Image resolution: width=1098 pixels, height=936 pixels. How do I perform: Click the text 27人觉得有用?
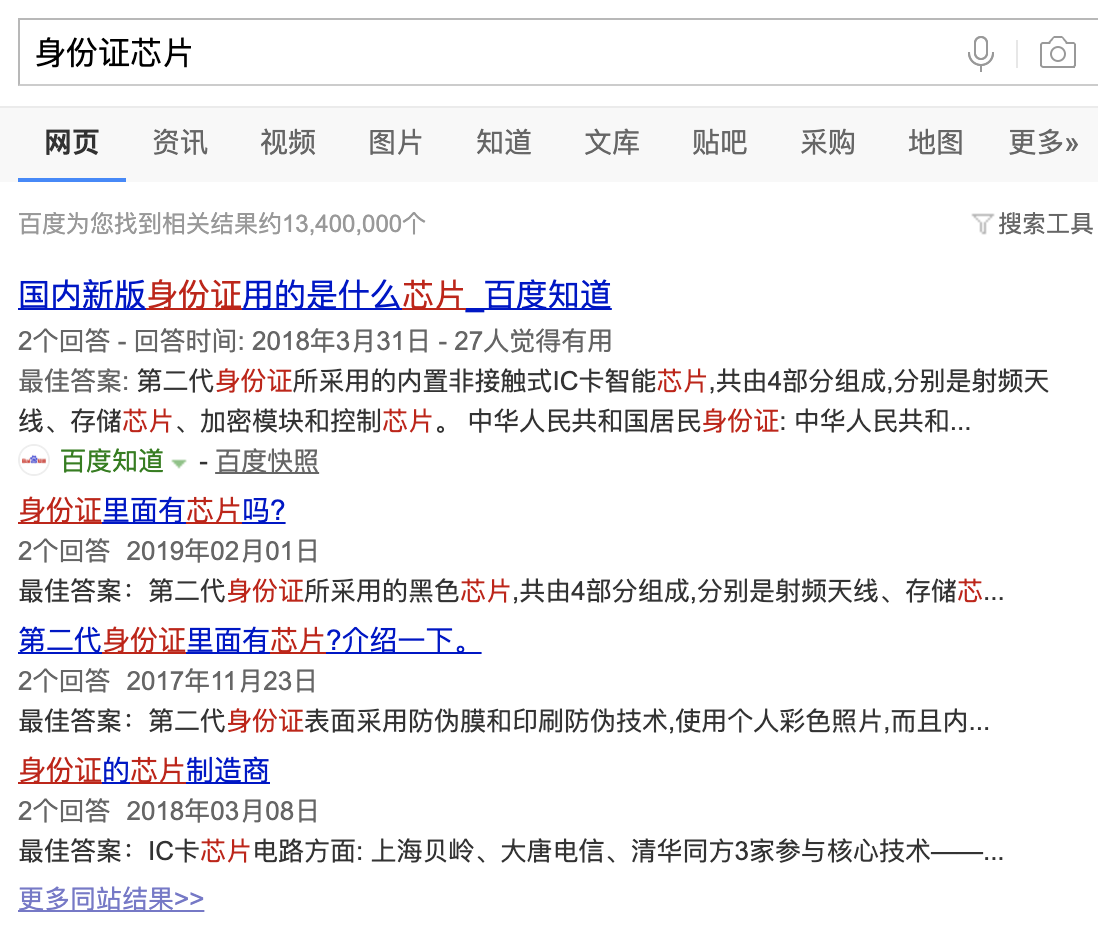point(533,341)
